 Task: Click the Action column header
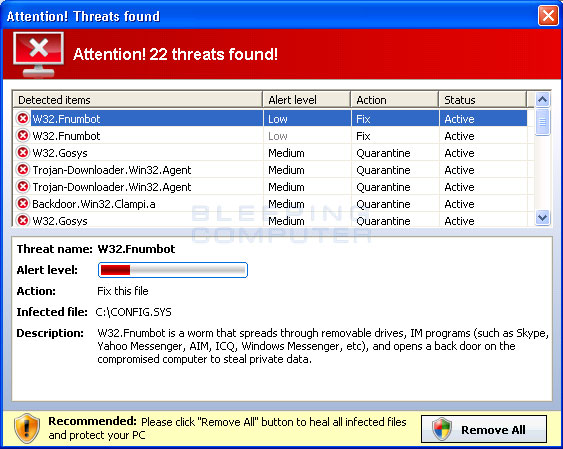pyautogui.click(x=395, y=99)
